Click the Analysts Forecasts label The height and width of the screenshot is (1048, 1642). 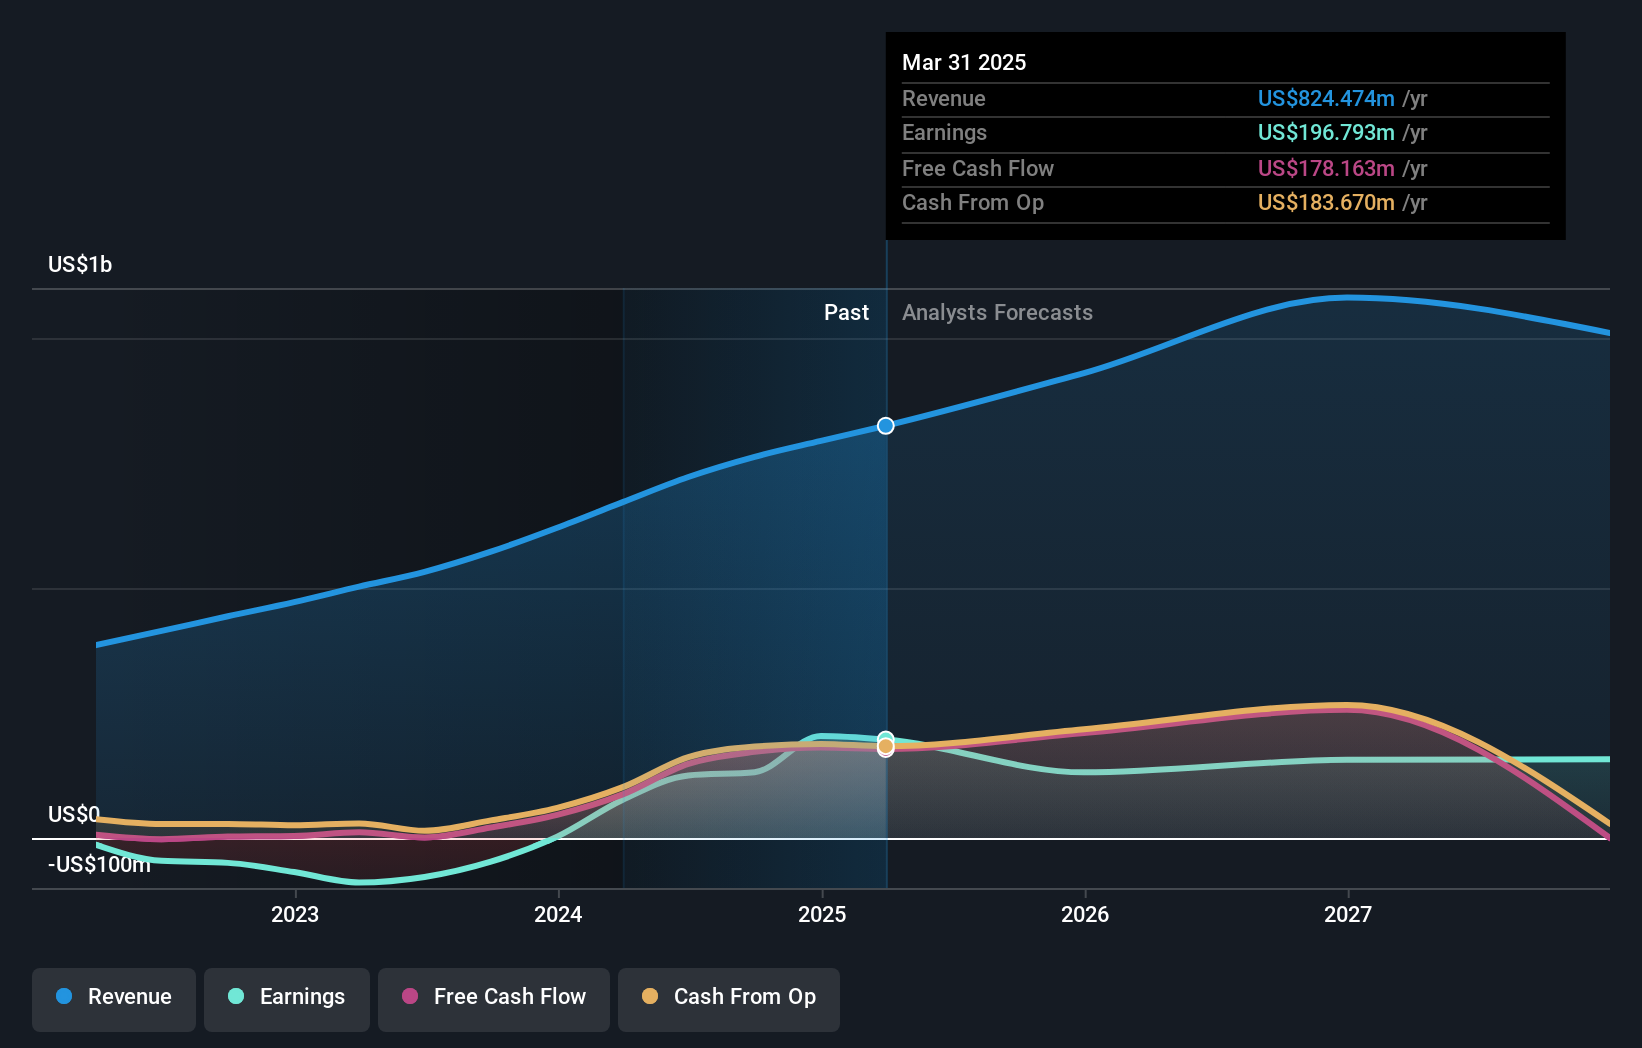click(x=997, y=312)
